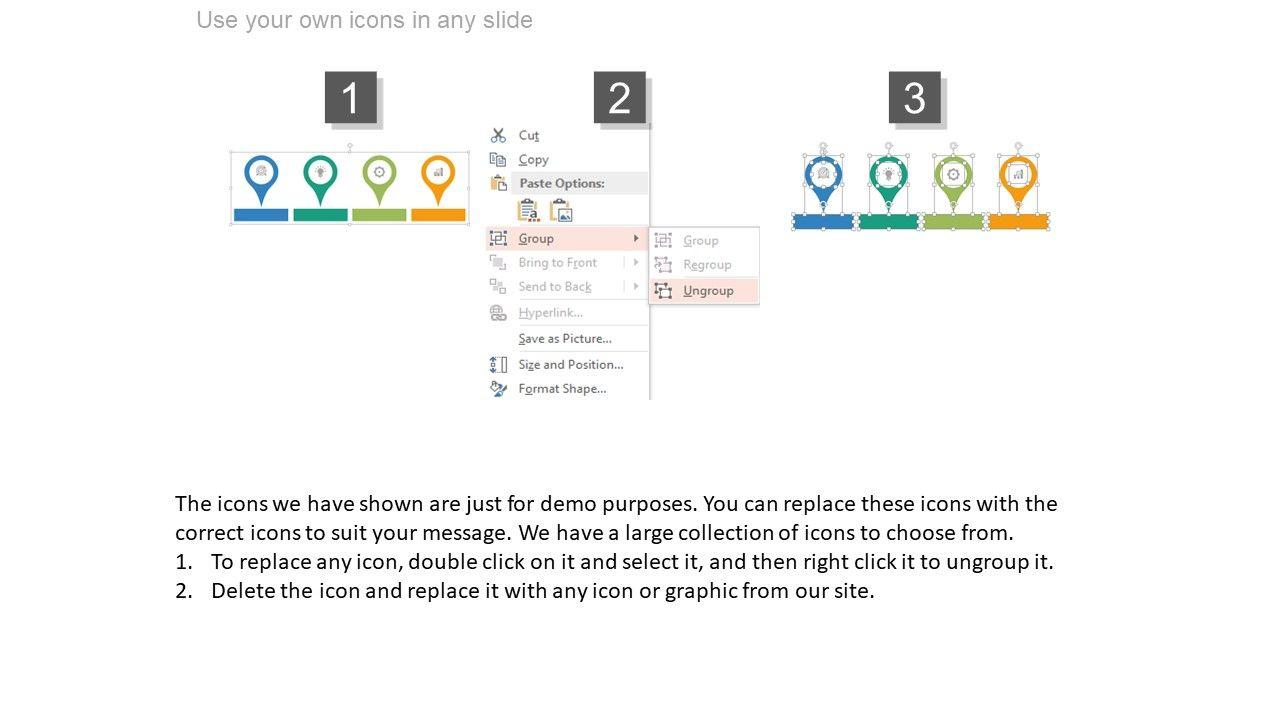Click the green bar in the grouped graphic
Image resolution: width=1280 pixels, height=720 pixels.
tap(379, 215)
